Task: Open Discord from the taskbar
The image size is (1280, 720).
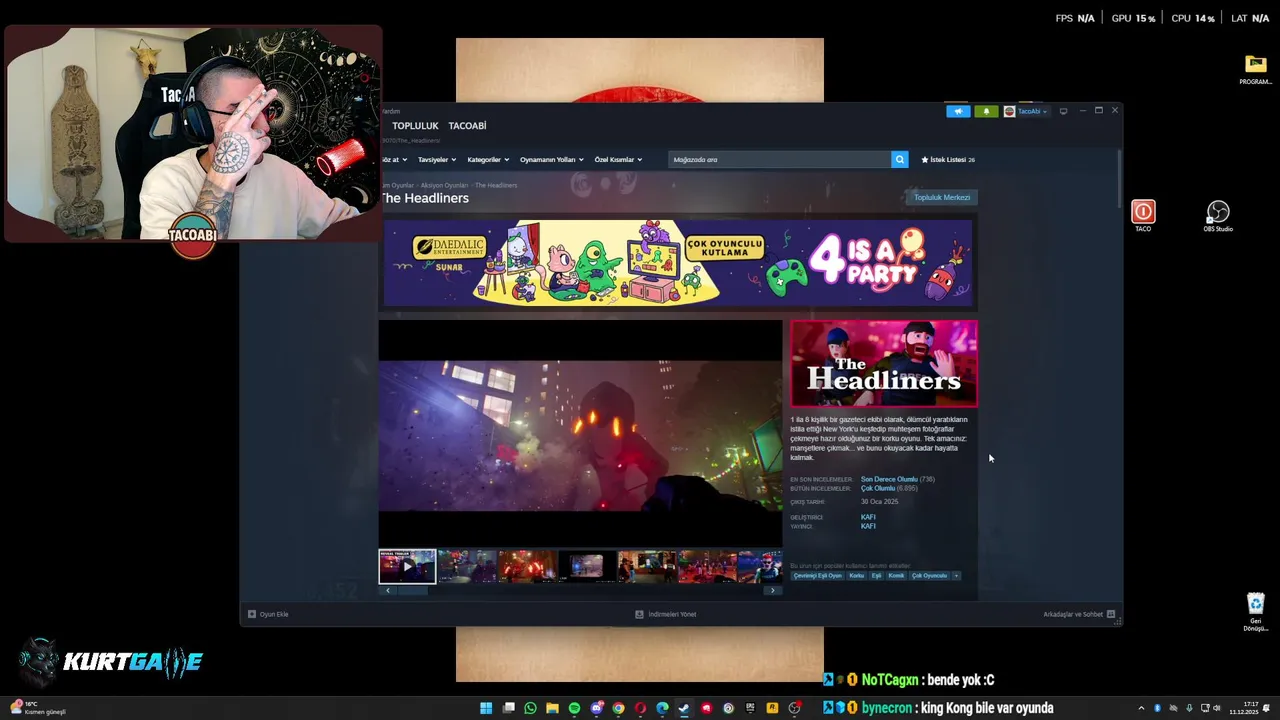Action: [596, 708]
